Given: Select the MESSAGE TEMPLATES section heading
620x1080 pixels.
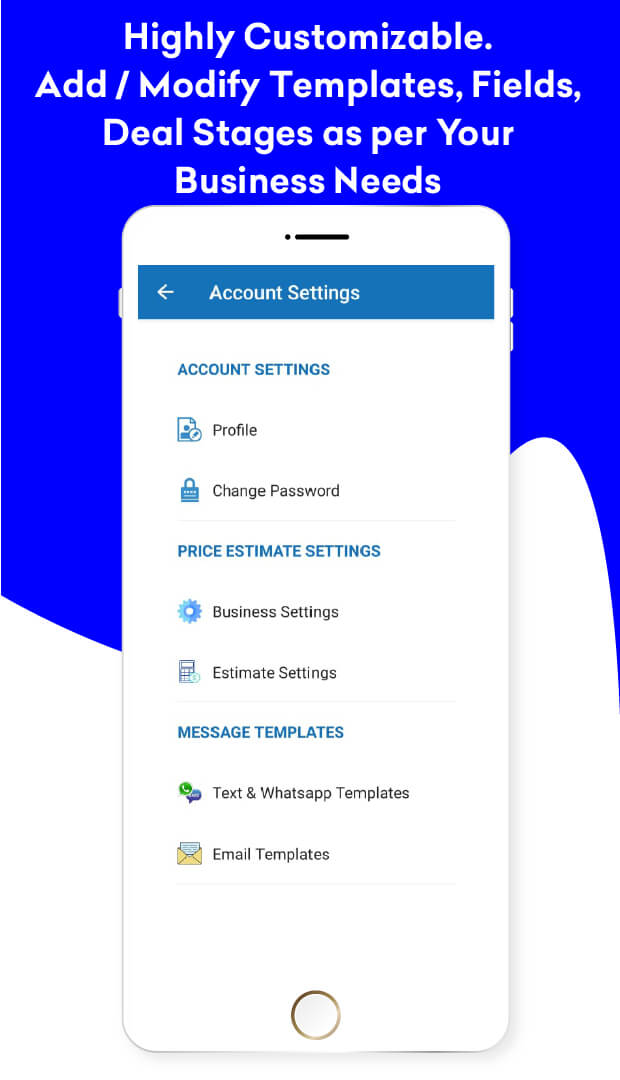Looking at the screenshot, I should pos(260,732).
